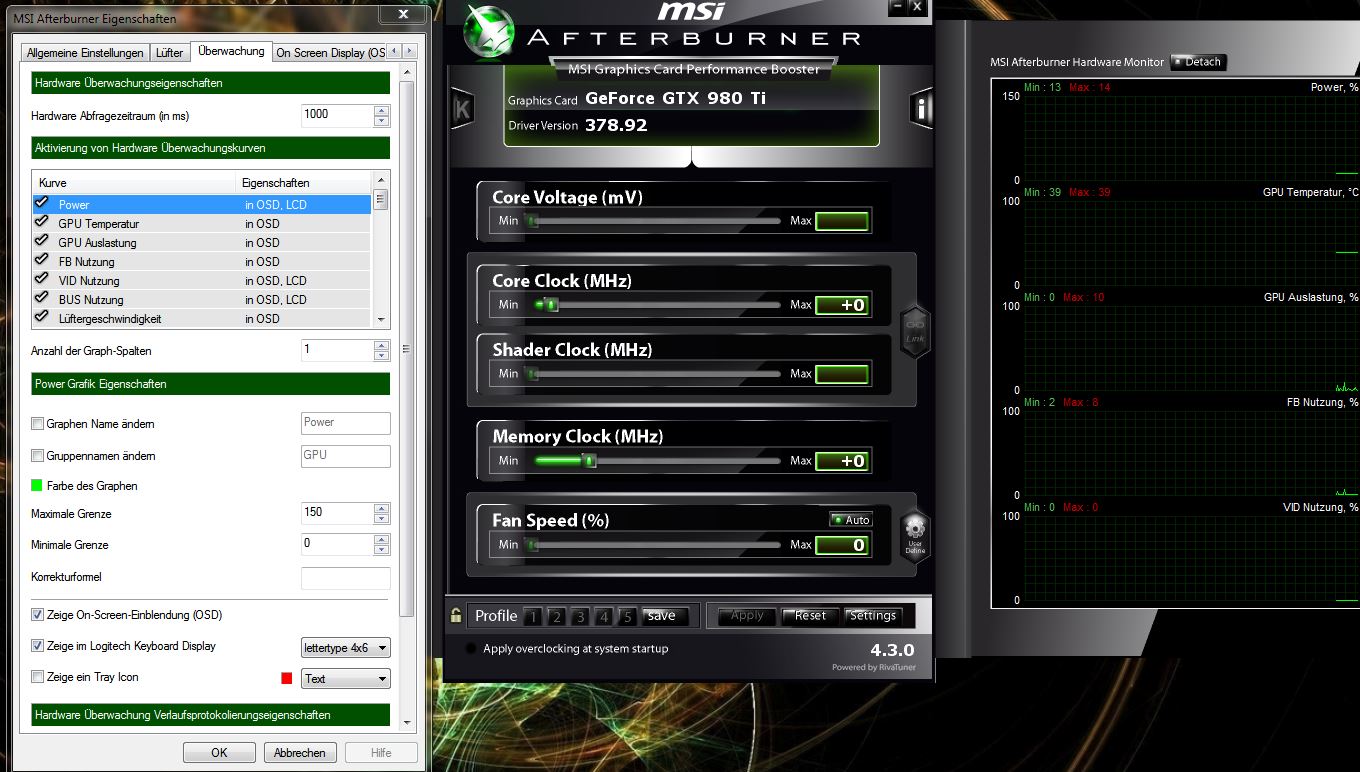Select the VID Nutzung row in curve list
Screen dimensions: 1360x772
pos(201,280)
